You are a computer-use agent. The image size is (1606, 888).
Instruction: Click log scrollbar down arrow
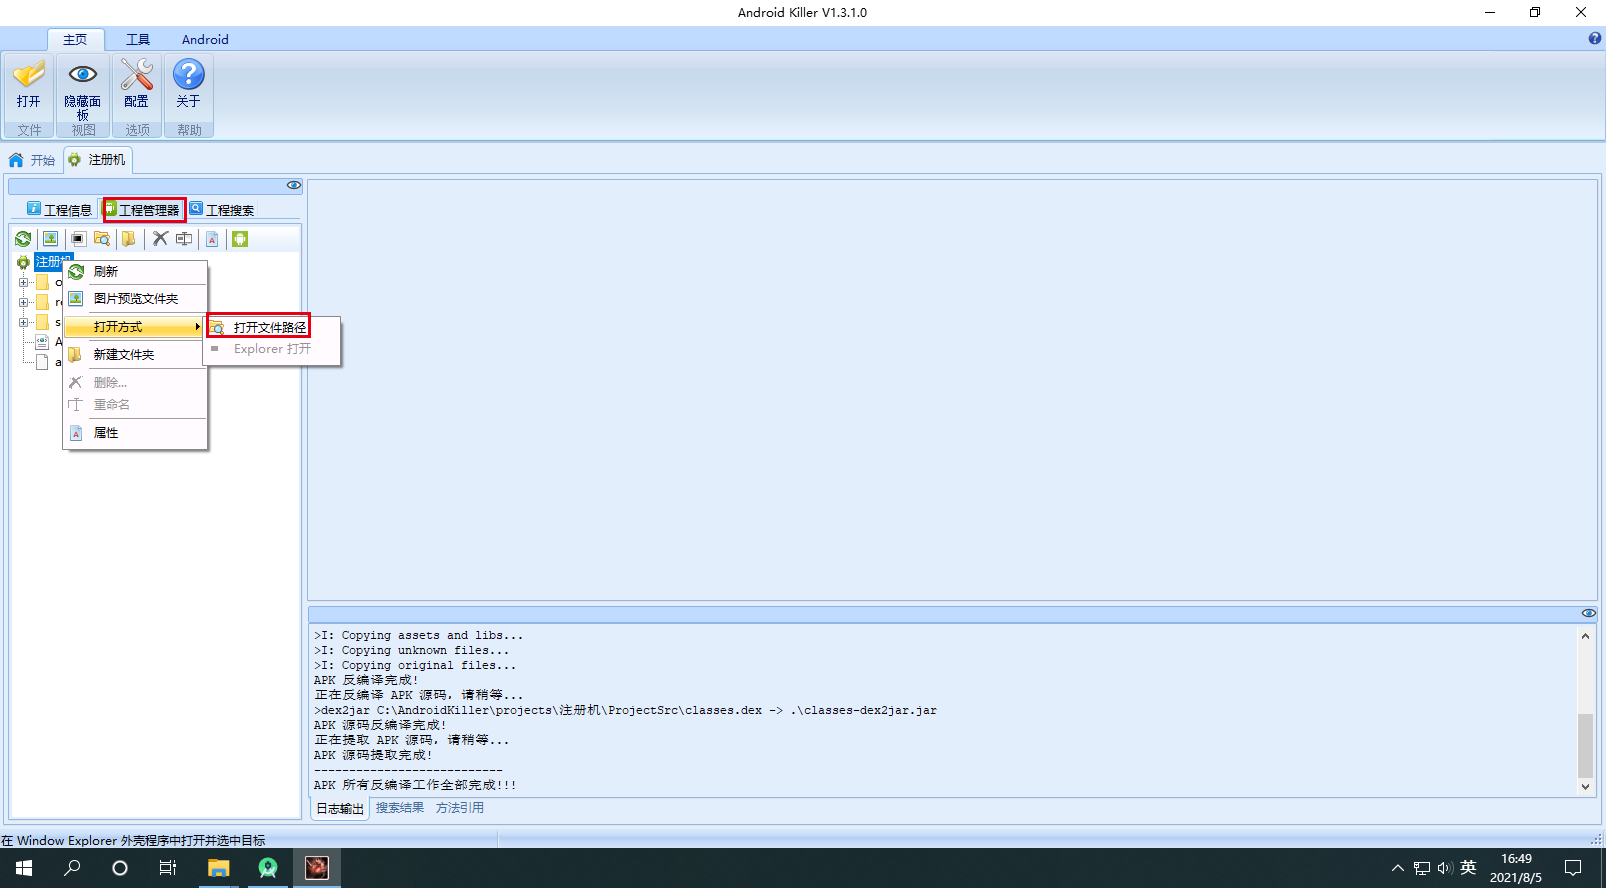click(x=1585, y=787)
